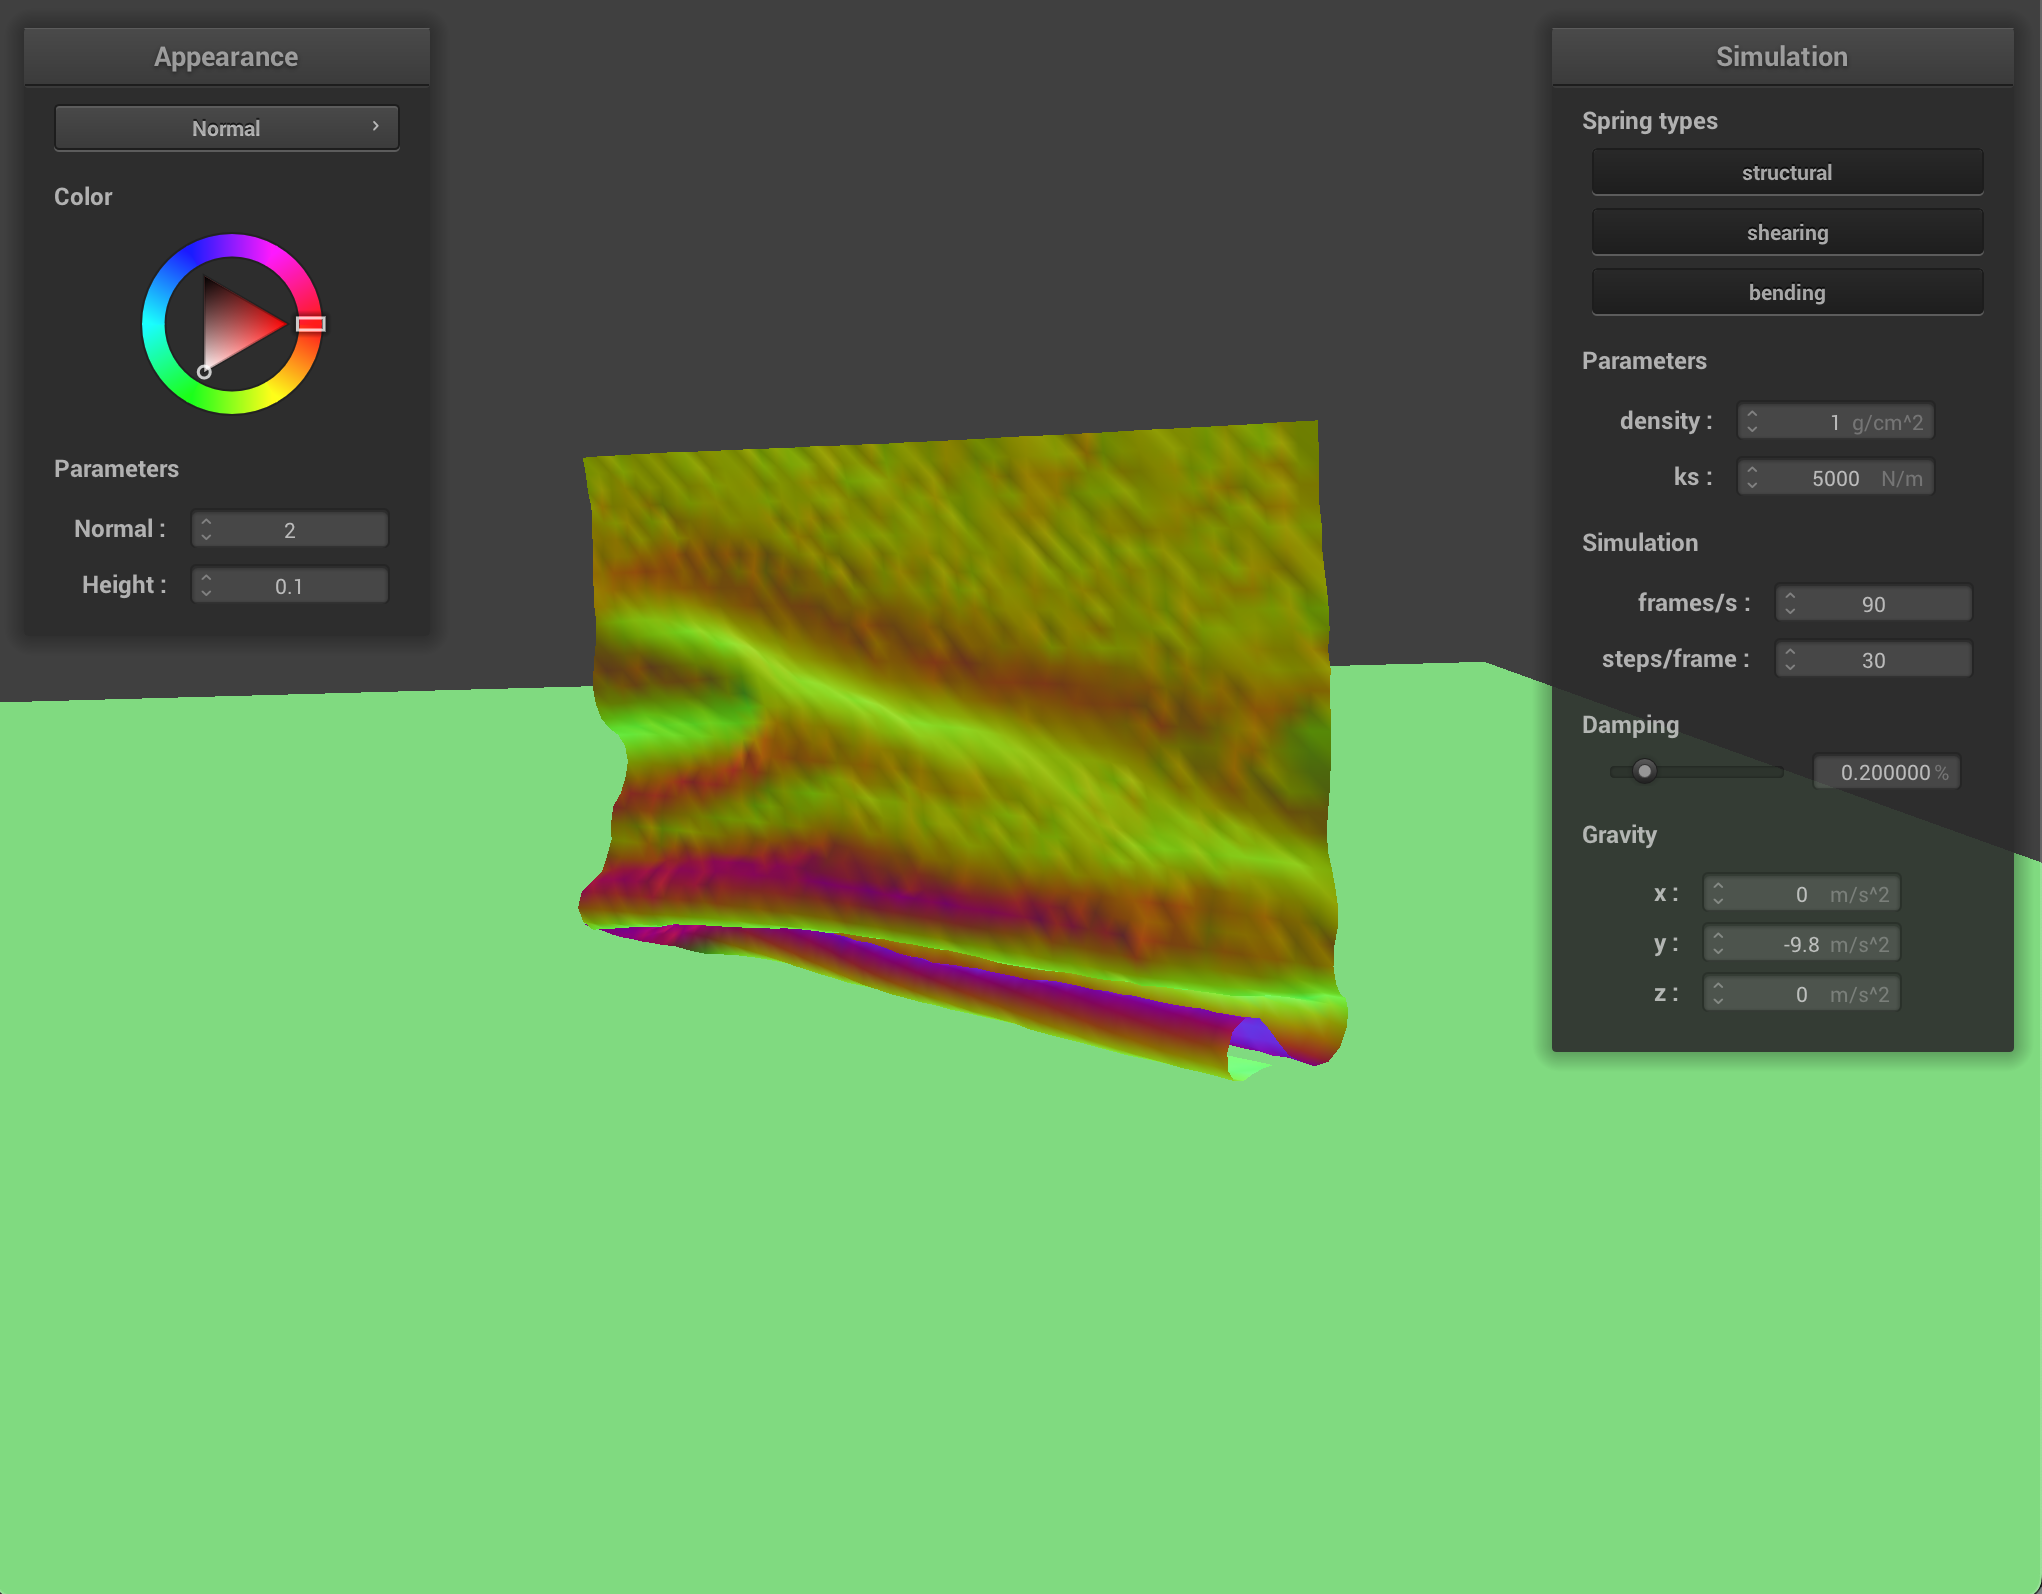Open the Normal shader dropdown

click(227, 128)
